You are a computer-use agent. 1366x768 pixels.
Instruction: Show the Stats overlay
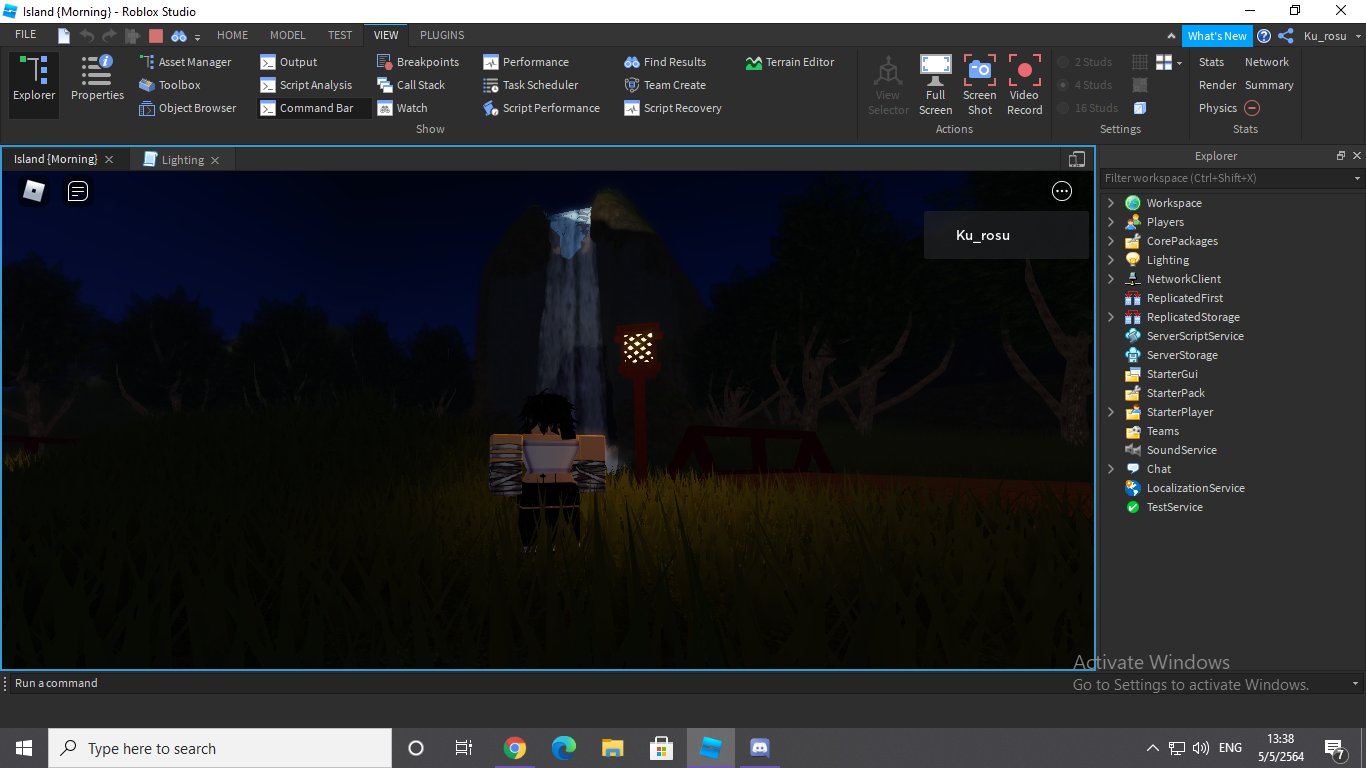1211,62
